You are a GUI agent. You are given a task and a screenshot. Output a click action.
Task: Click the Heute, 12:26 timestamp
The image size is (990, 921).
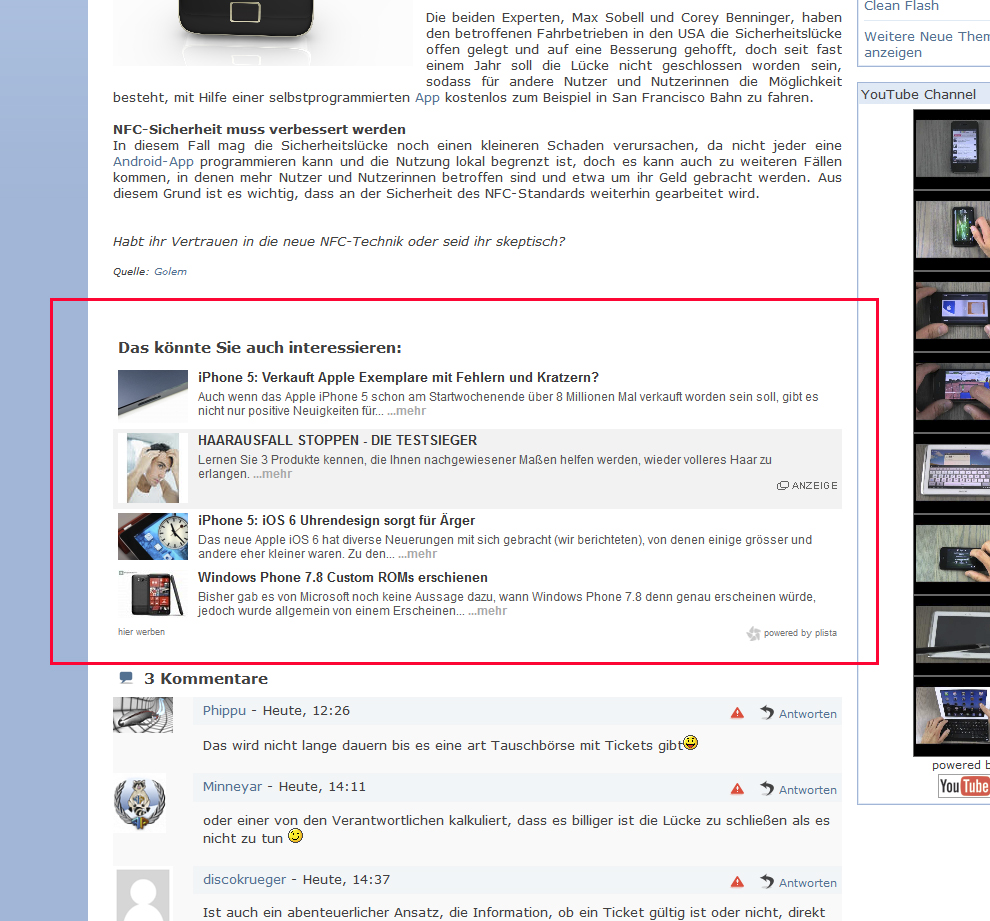(306, 711)
